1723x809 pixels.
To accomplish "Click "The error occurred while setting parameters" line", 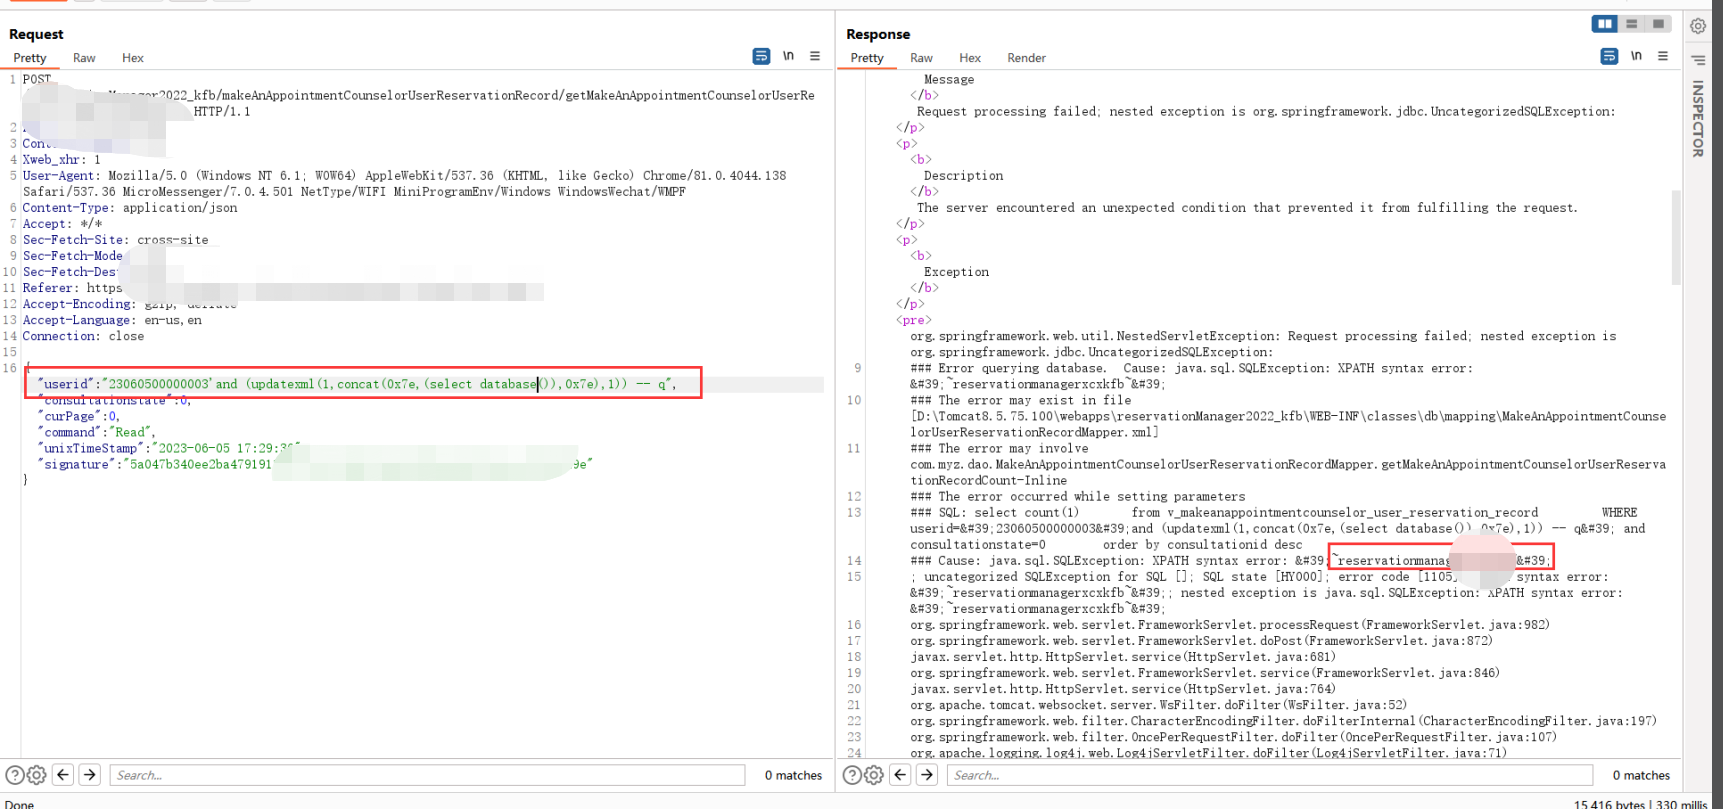I will tap(1077, 496).
